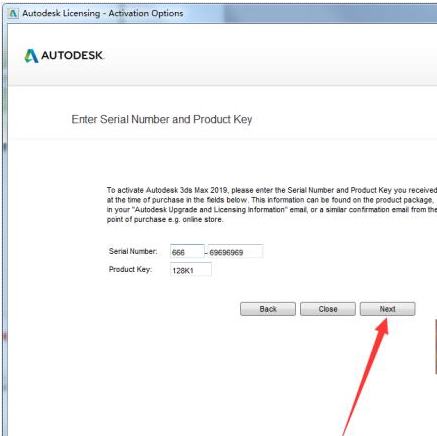Select the serial number field containing 69696969
This screenshot has width=437, height=436.
click(235, 251)
